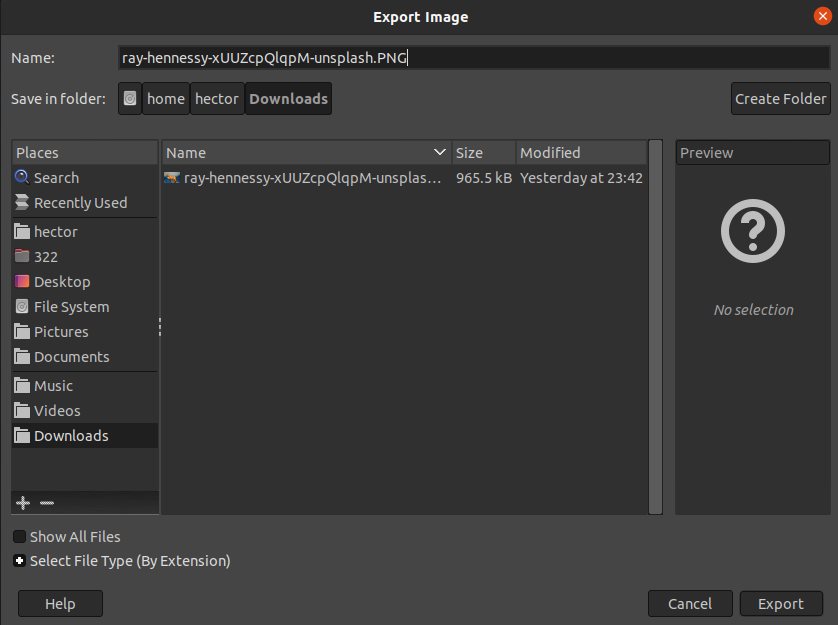This screenshot has width=838, height=625.
Task: Open the Pictures folder in Places
Action: 61,332
